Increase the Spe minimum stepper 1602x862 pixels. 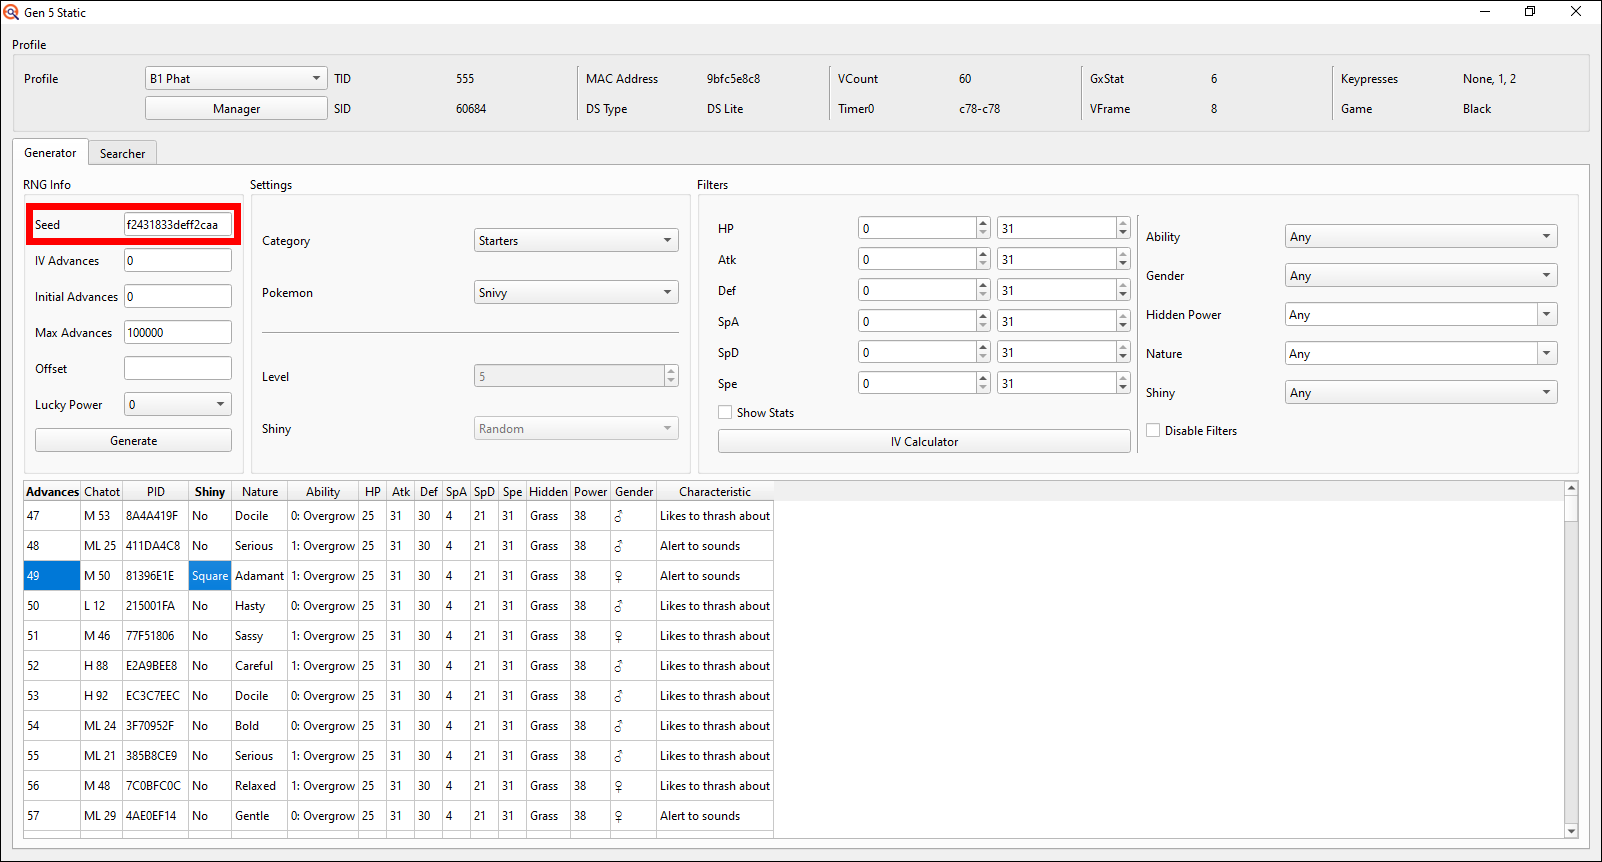tap(983, 378)
